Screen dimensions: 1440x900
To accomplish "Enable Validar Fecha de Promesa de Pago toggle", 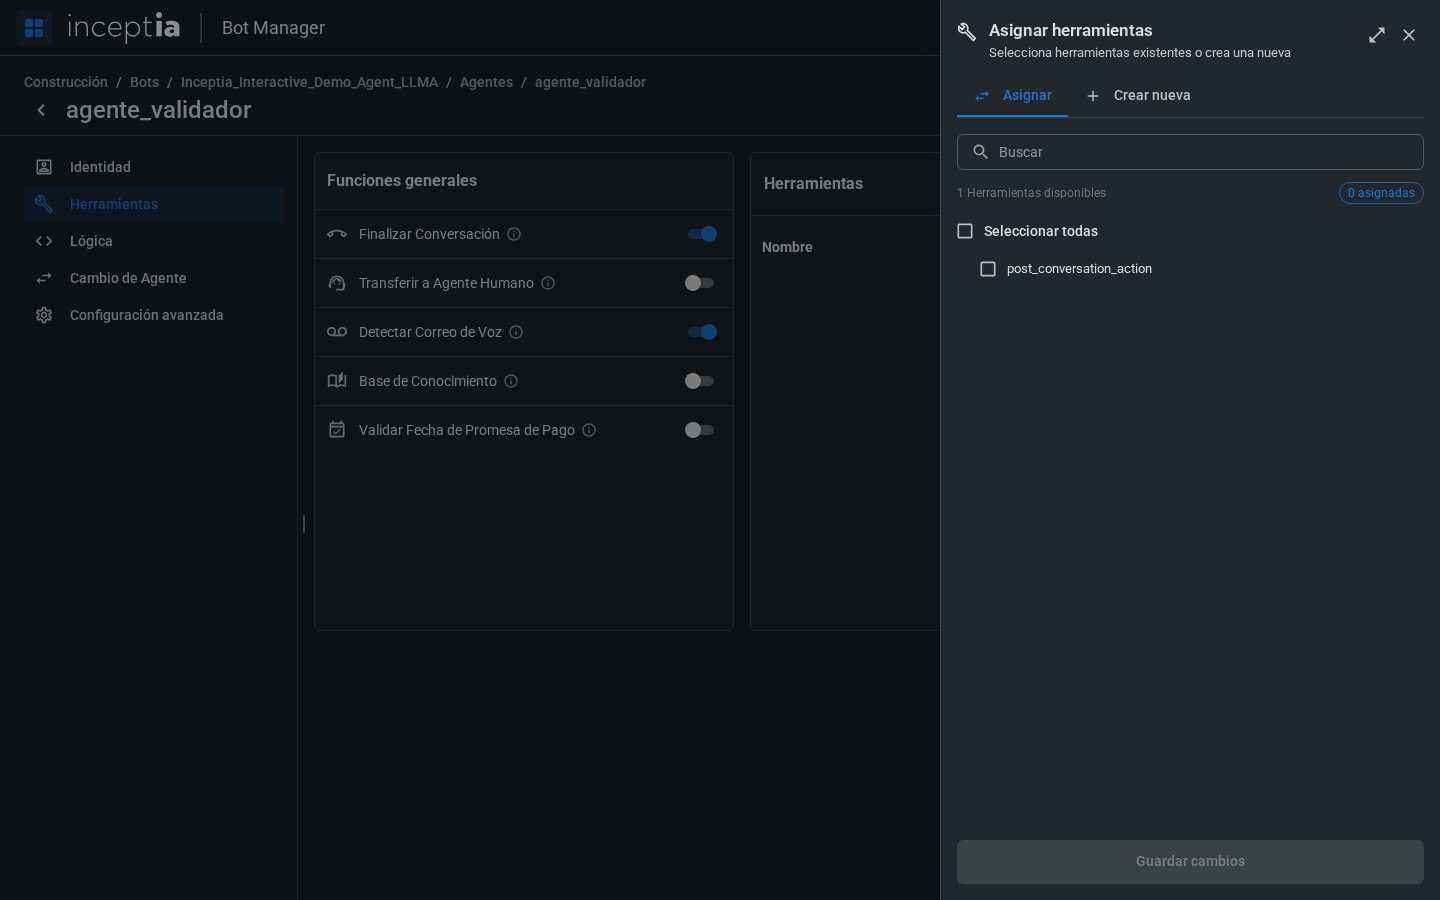I will [x=699, y=430].
